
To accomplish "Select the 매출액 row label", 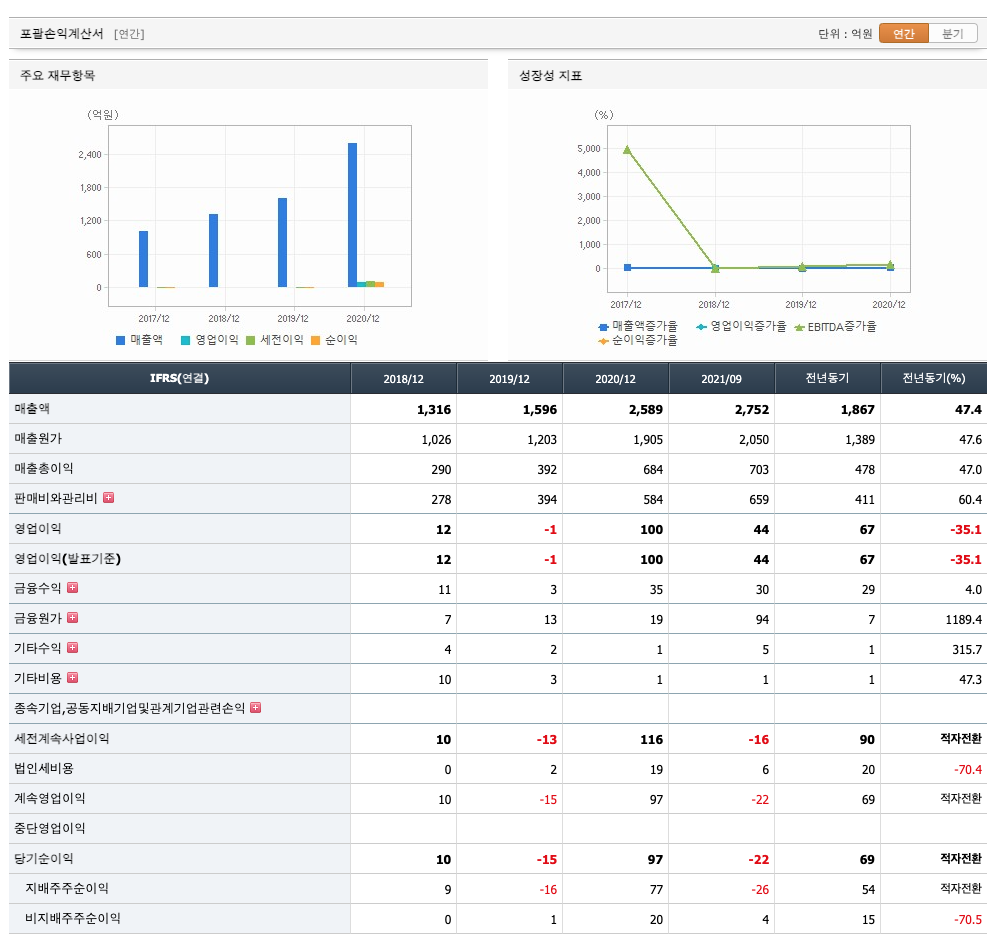I will (32, 409).
